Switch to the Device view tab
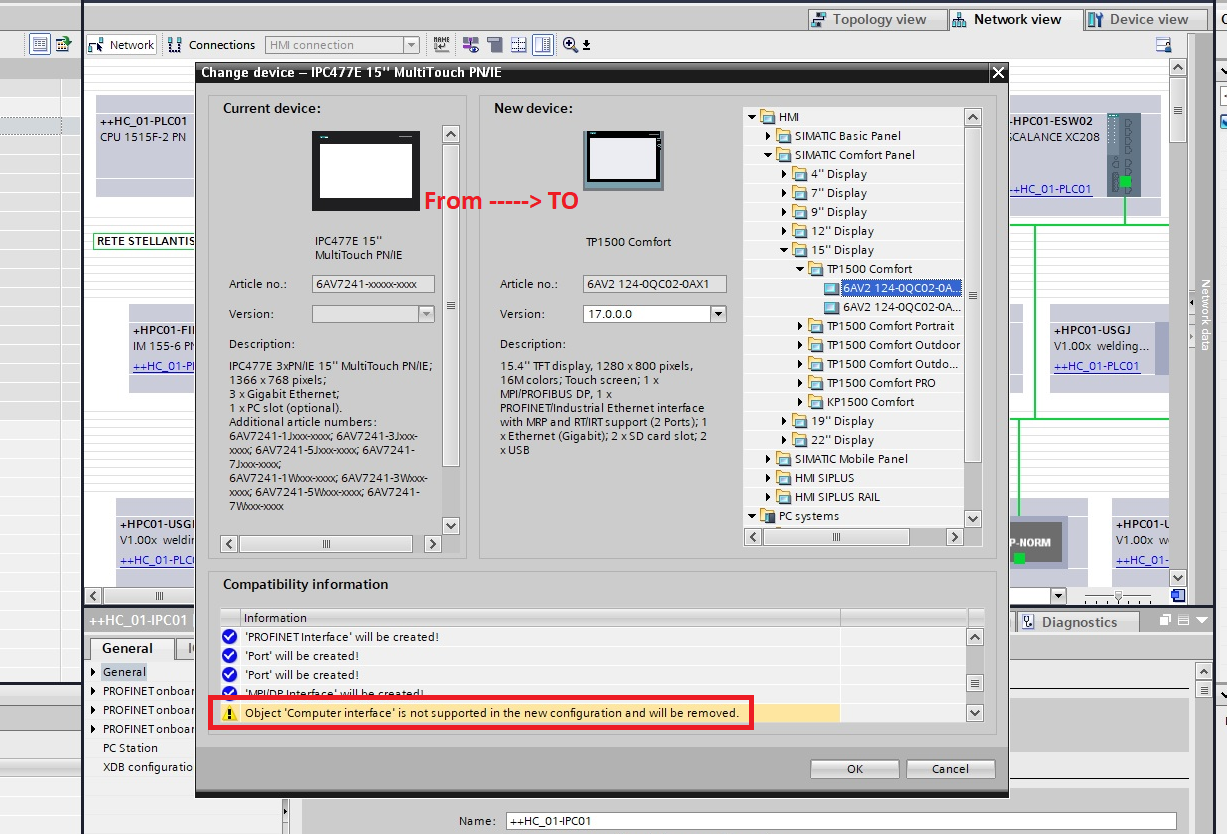The width and height of the screenshot is (1227, 834). click(1138, 19)
